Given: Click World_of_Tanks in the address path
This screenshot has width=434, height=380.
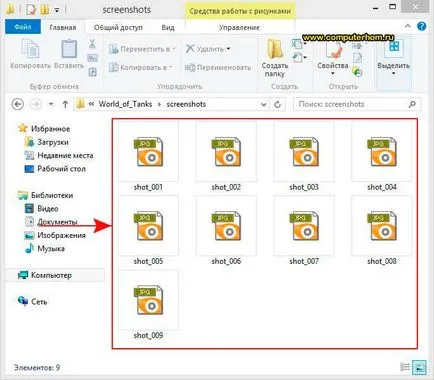Looking at the screenshot, I should (x=125, y=104).
